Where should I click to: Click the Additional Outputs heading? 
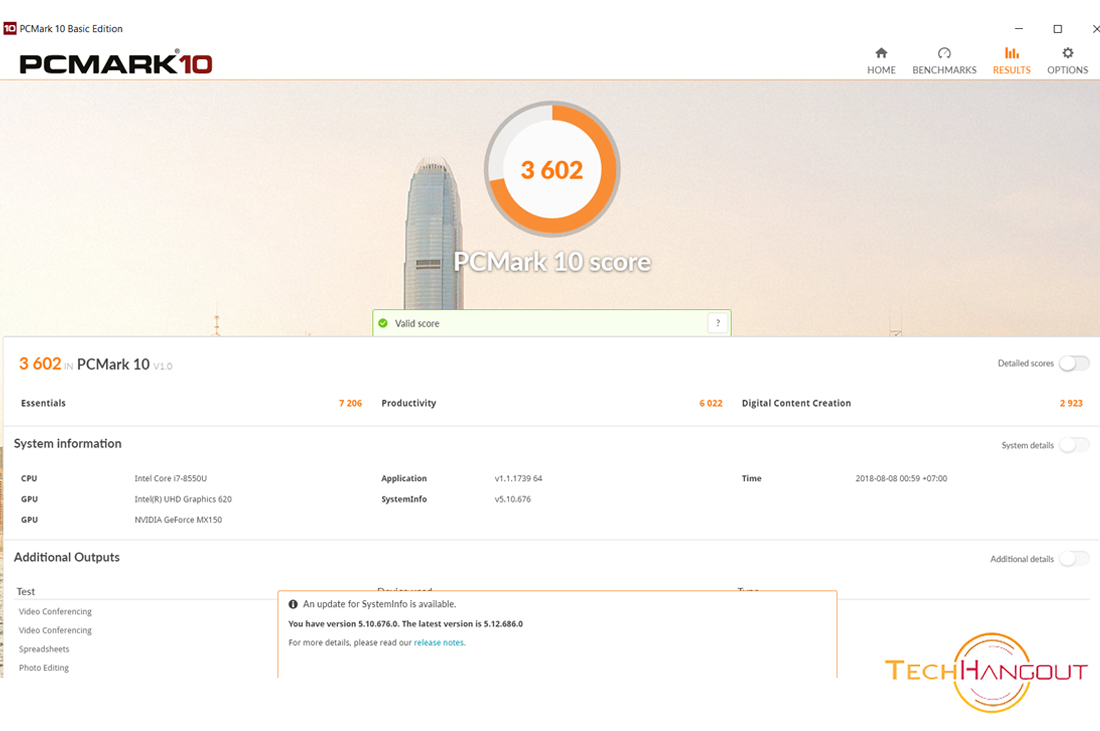(x=67, y=557)
